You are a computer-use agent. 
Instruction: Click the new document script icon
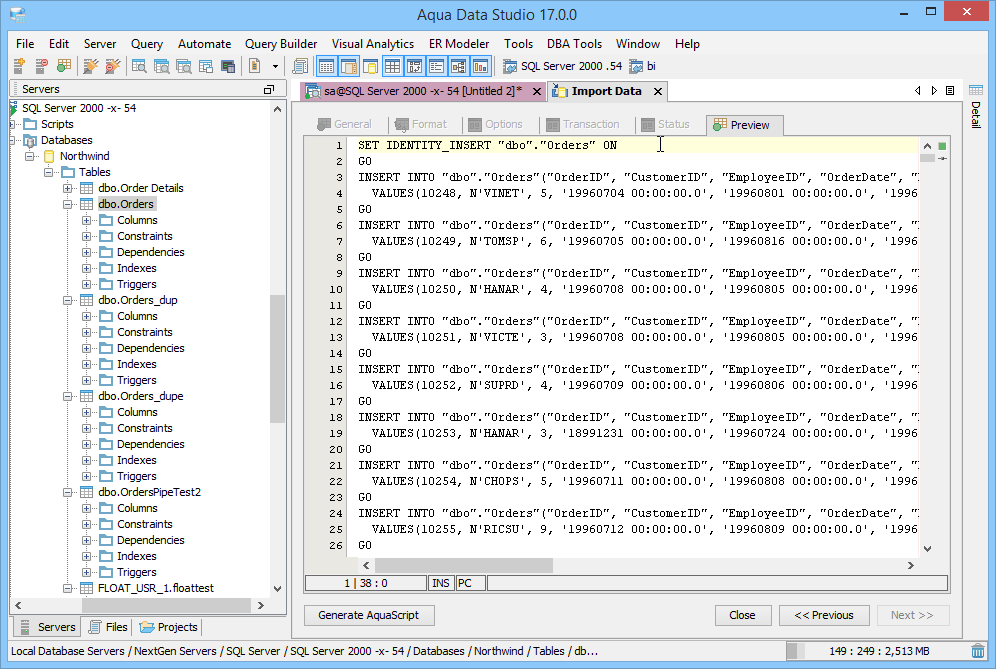255,66
